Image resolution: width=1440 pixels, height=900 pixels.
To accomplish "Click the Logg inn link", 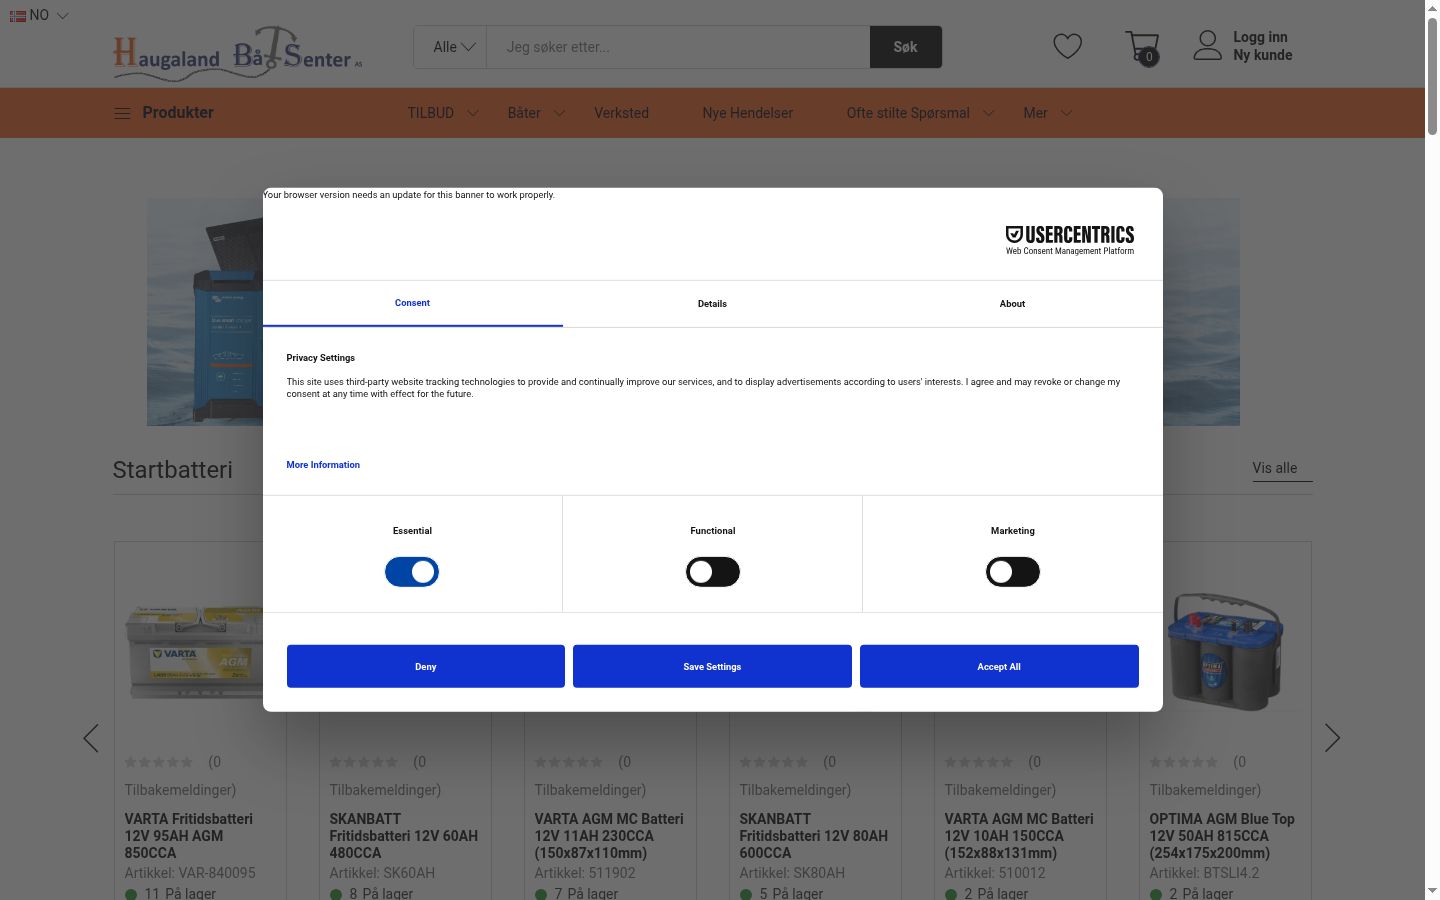I will coord(1260,37).
